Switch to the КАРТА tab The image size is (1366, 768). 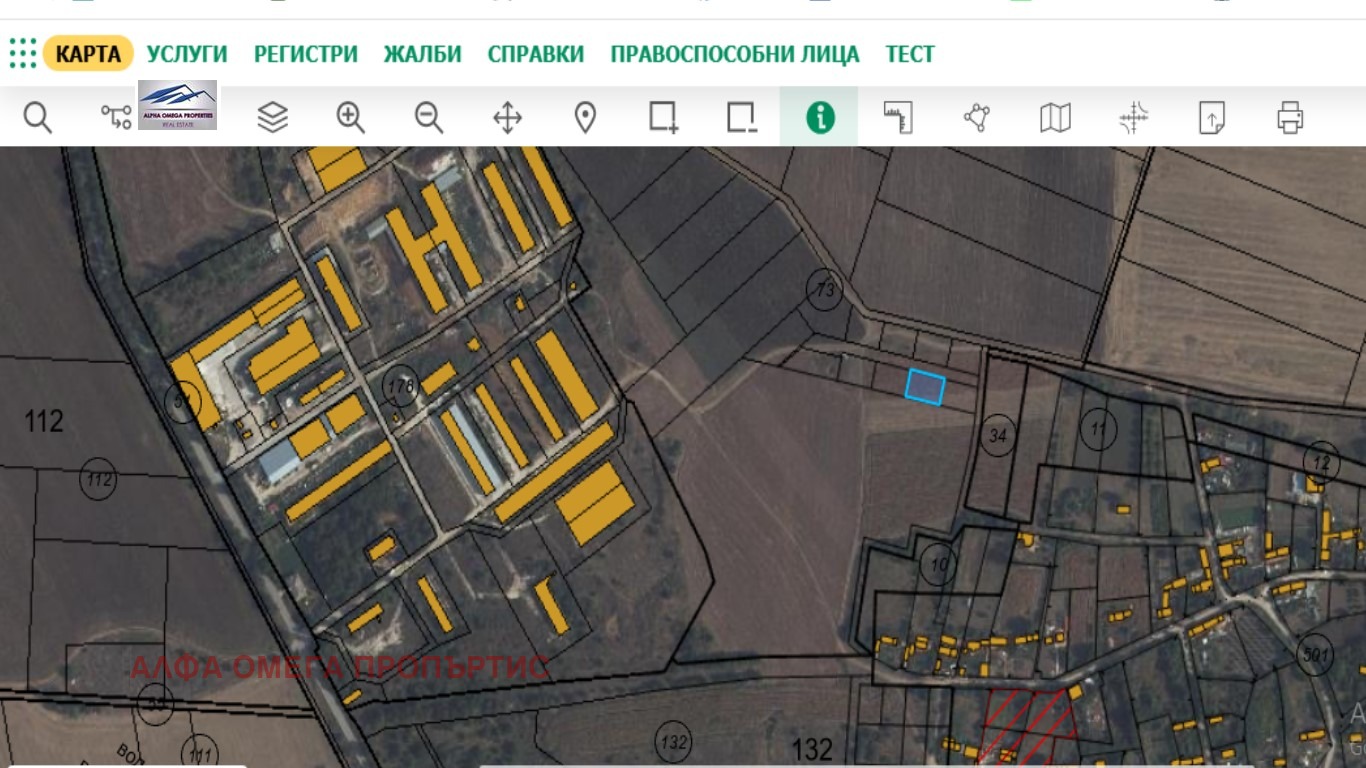click(x=88, y=54)
